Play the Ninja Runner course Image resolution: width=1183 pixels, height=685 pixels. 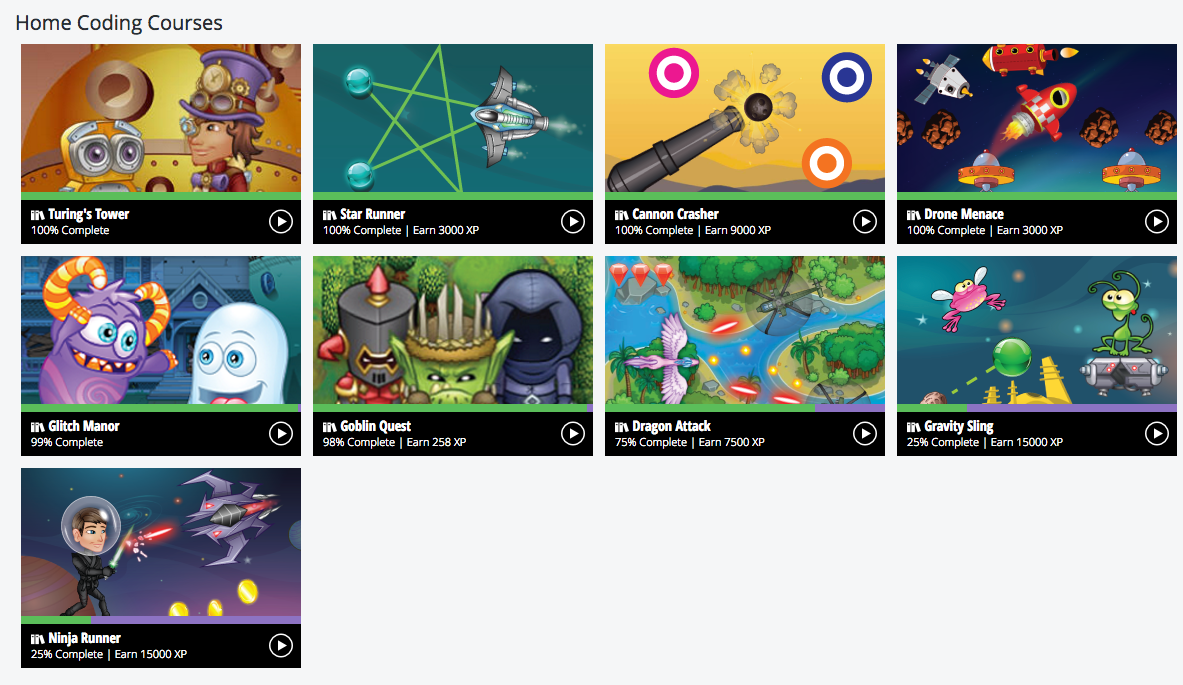point(281,646)
